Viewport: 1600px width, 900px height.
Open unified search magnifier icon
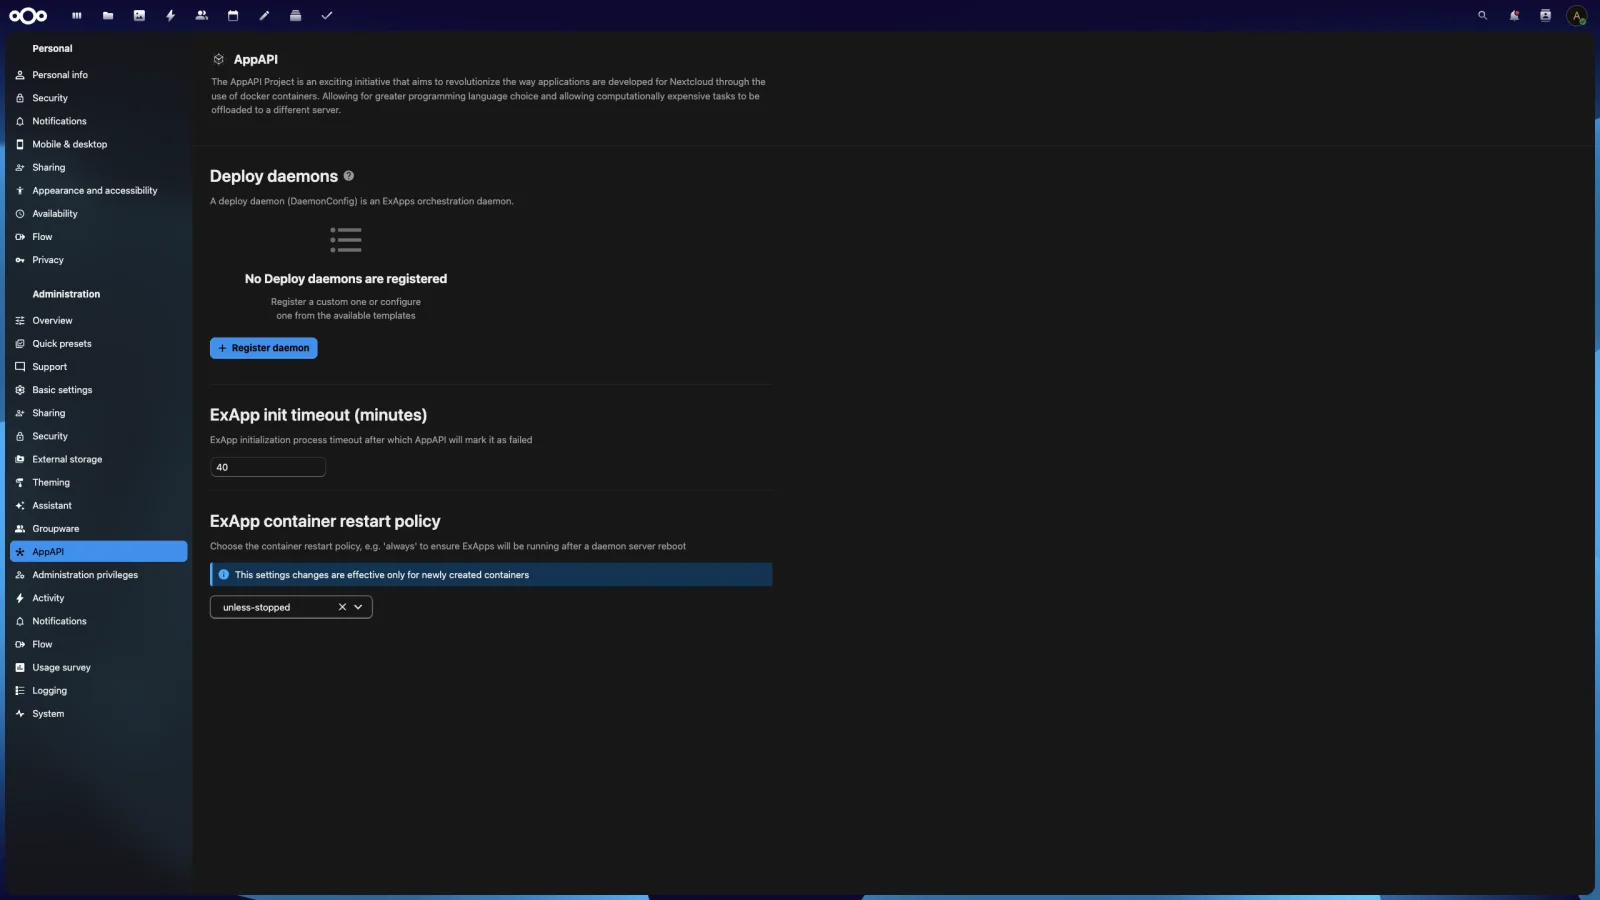[1482, 16]
